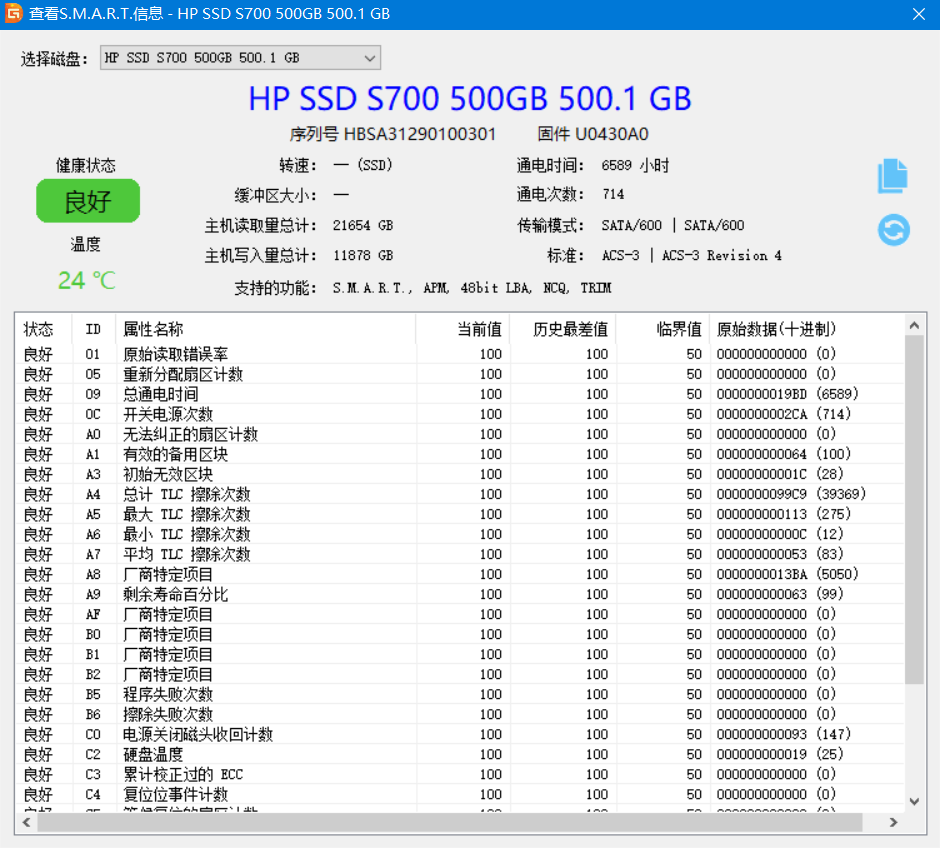940x848 pixels.
Task: Click the ID B1 vendor-specific row
Action: click(460, 654)
